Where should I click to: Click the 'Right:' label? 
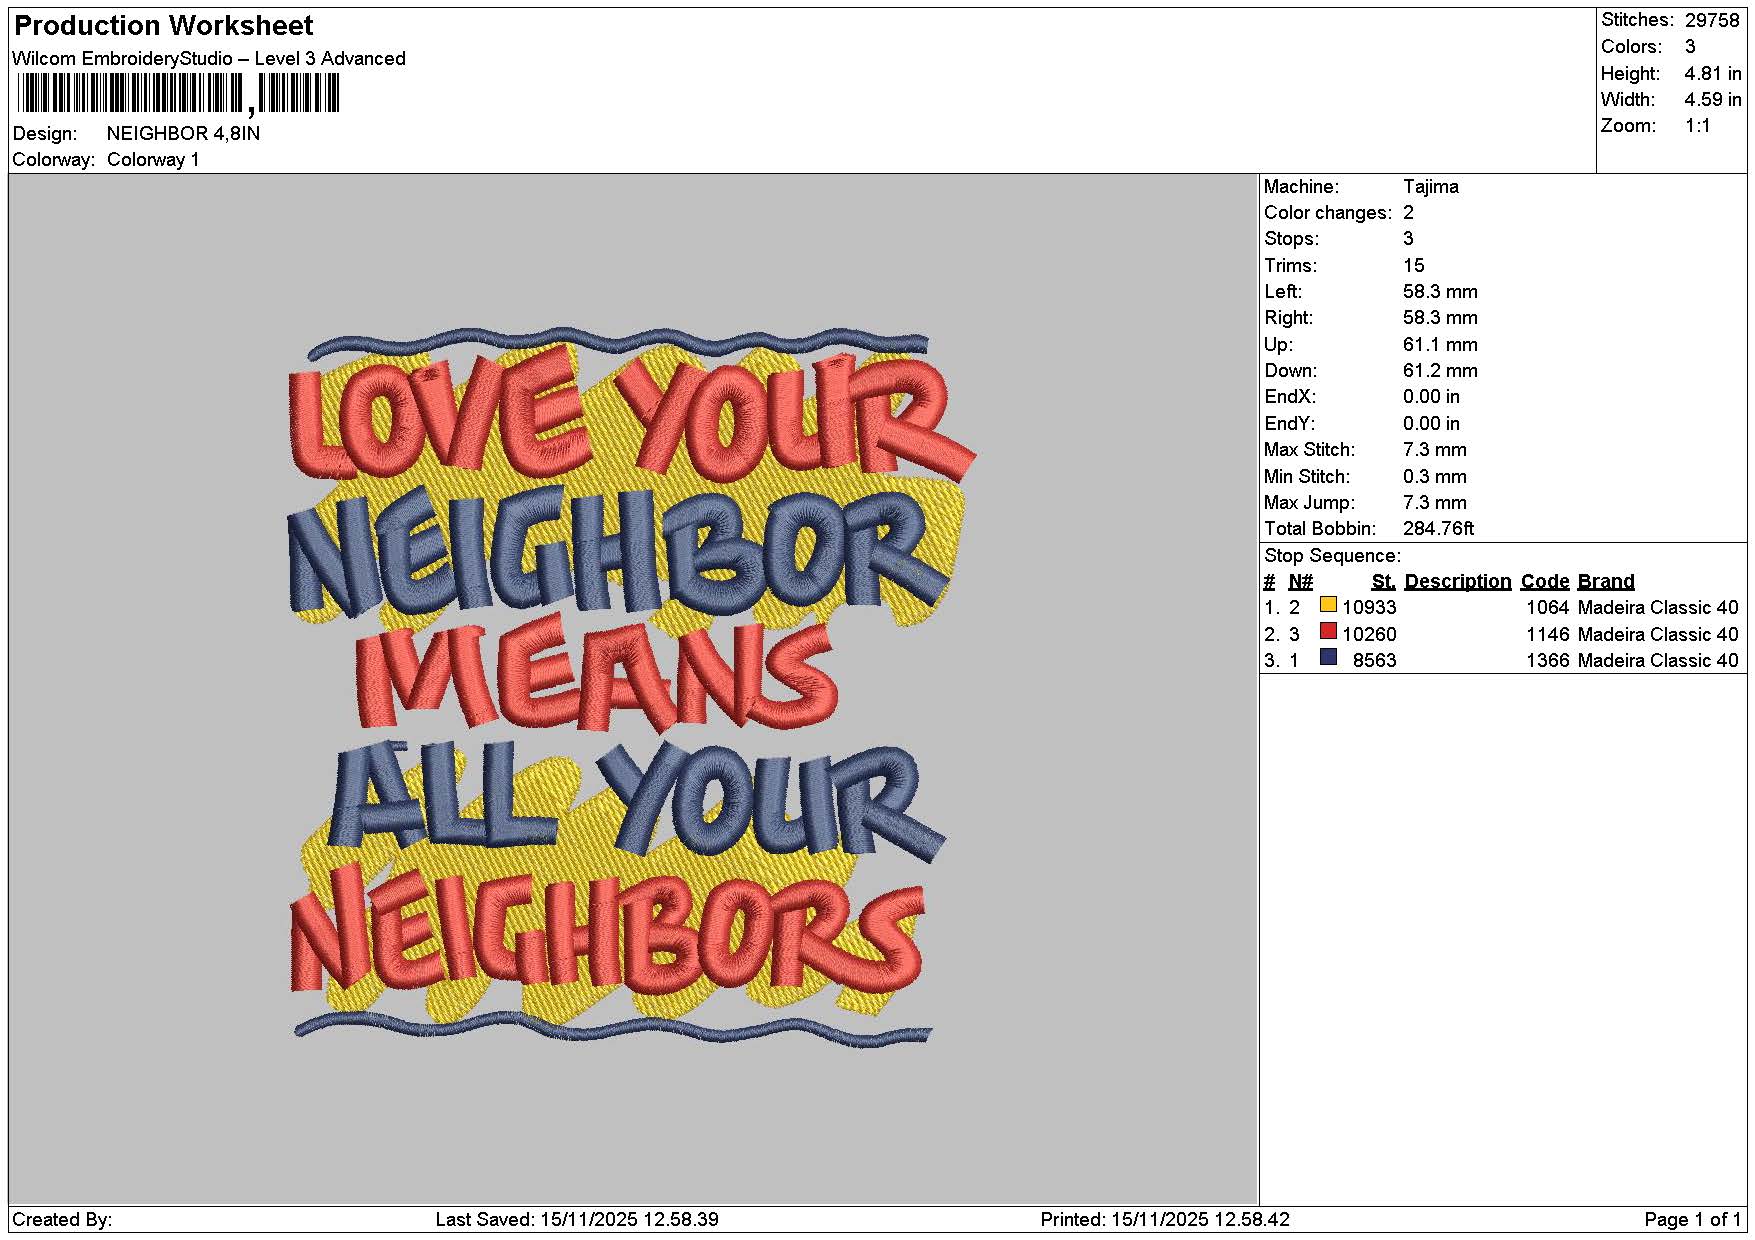(x=1288, y=318)
